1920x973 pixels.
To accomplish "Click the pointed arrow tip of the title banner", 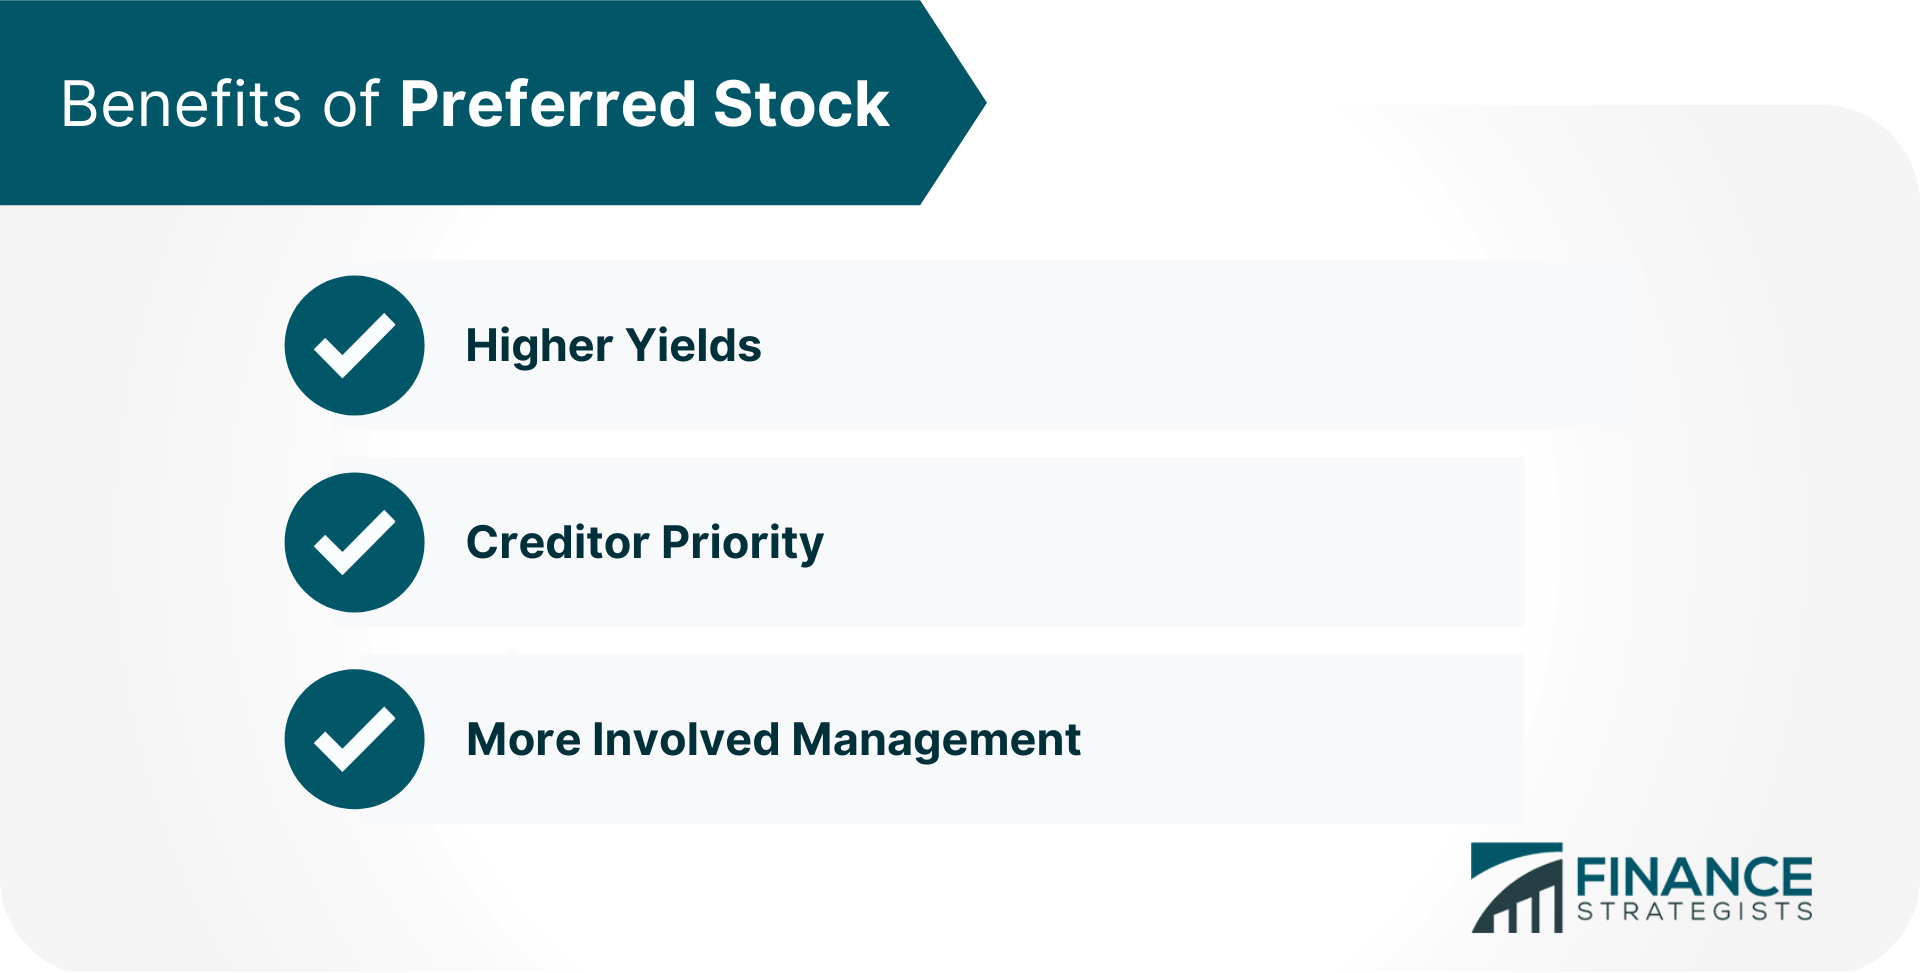I will pyautogui.click(x=955, y=102).
